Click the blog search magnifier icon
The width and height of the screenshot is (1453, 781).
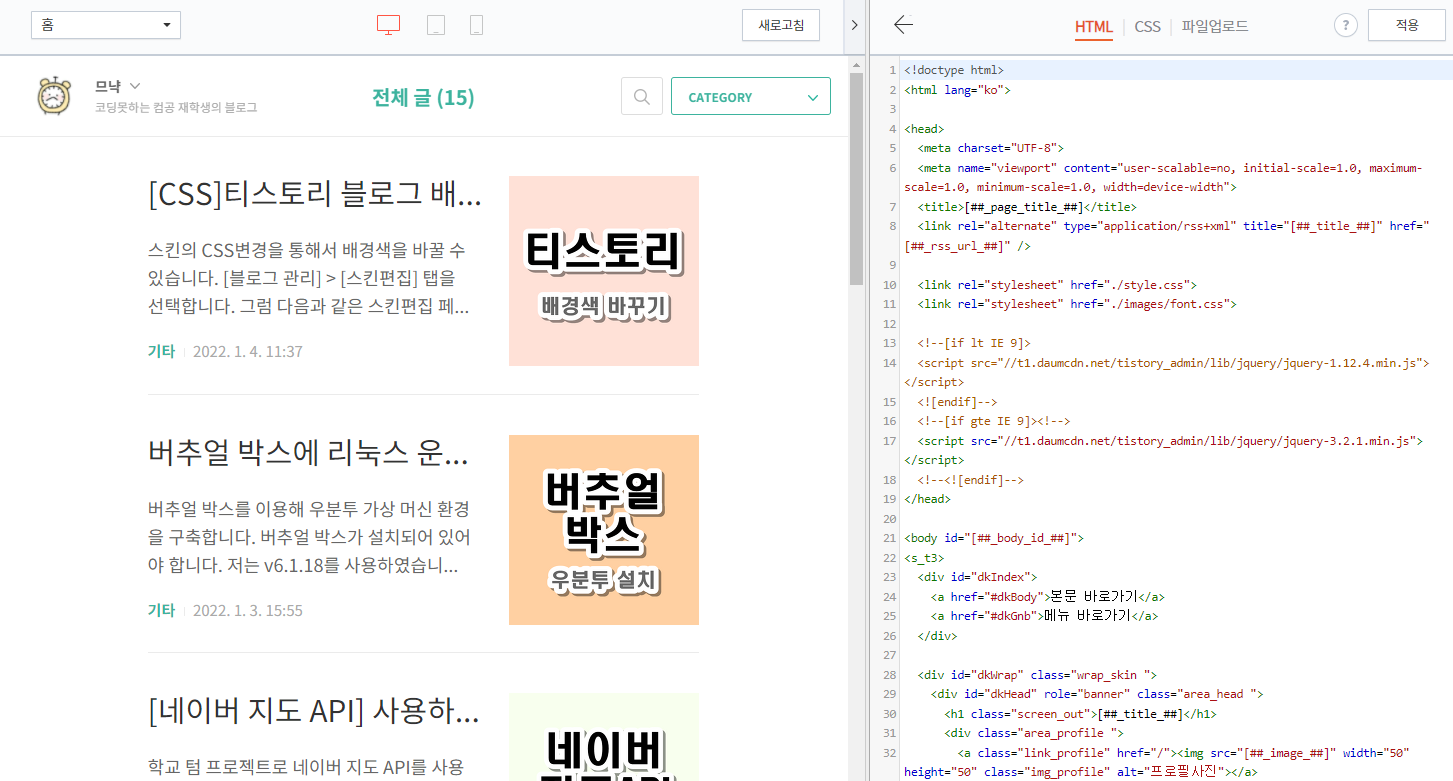coord(642,97)
